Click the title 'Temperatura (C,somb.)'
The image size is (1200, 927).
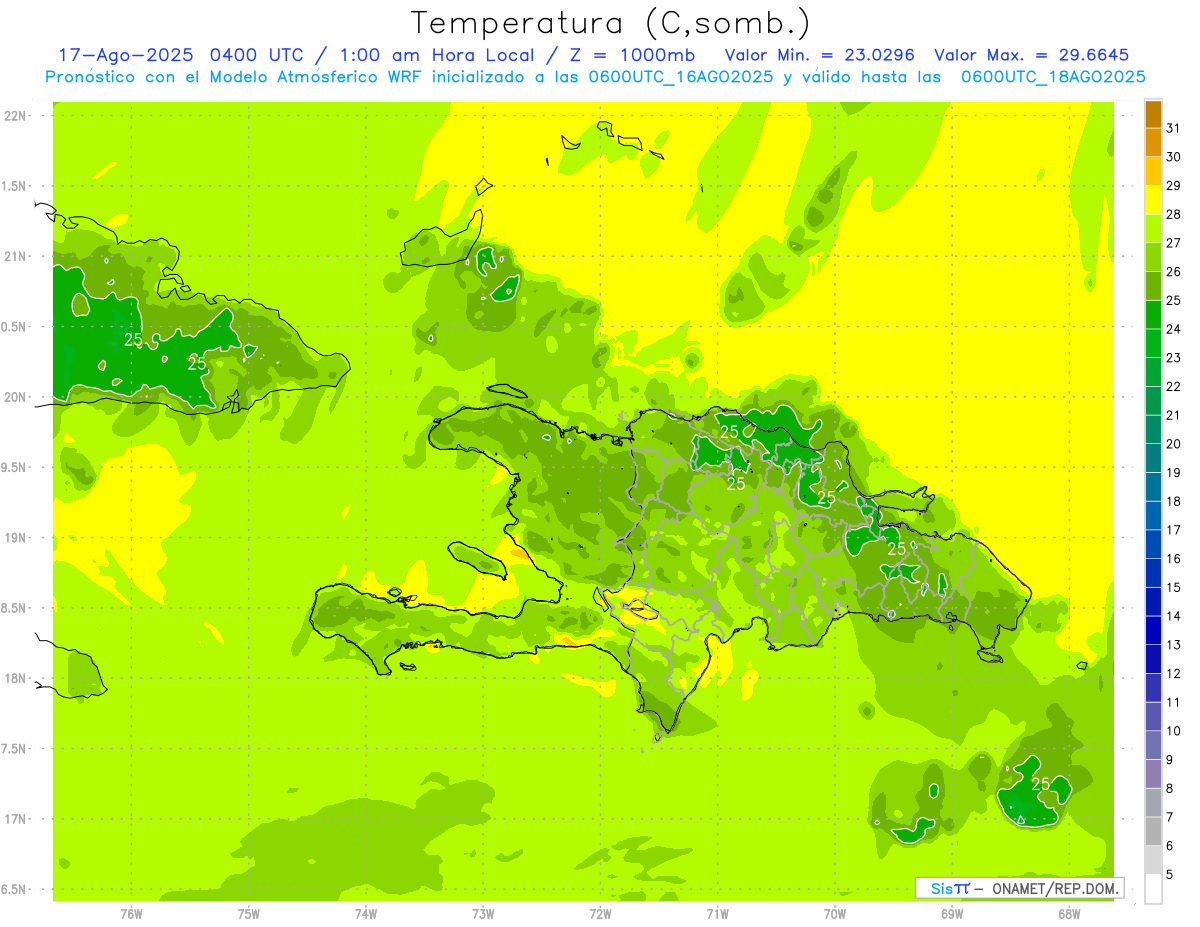click(x=611, y=23)
